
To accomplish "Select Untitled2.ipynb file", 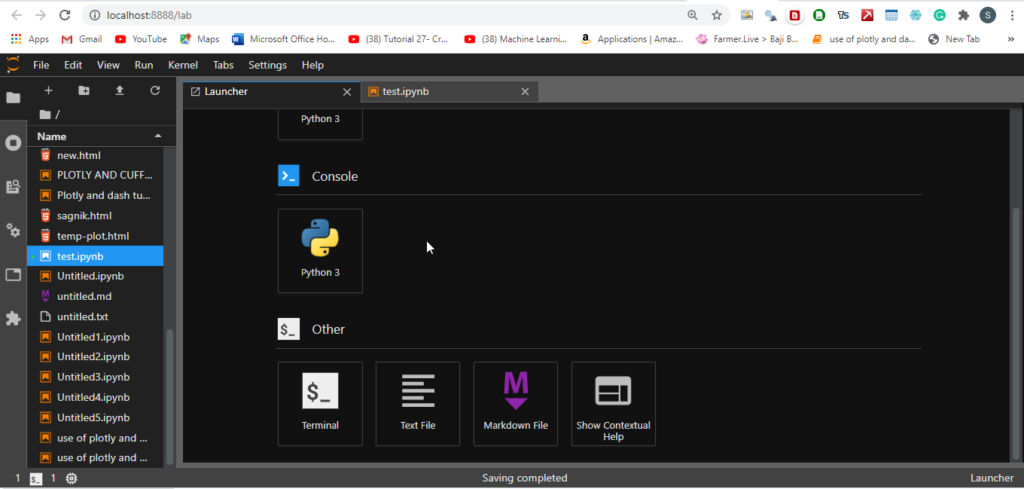I will 95,357.
